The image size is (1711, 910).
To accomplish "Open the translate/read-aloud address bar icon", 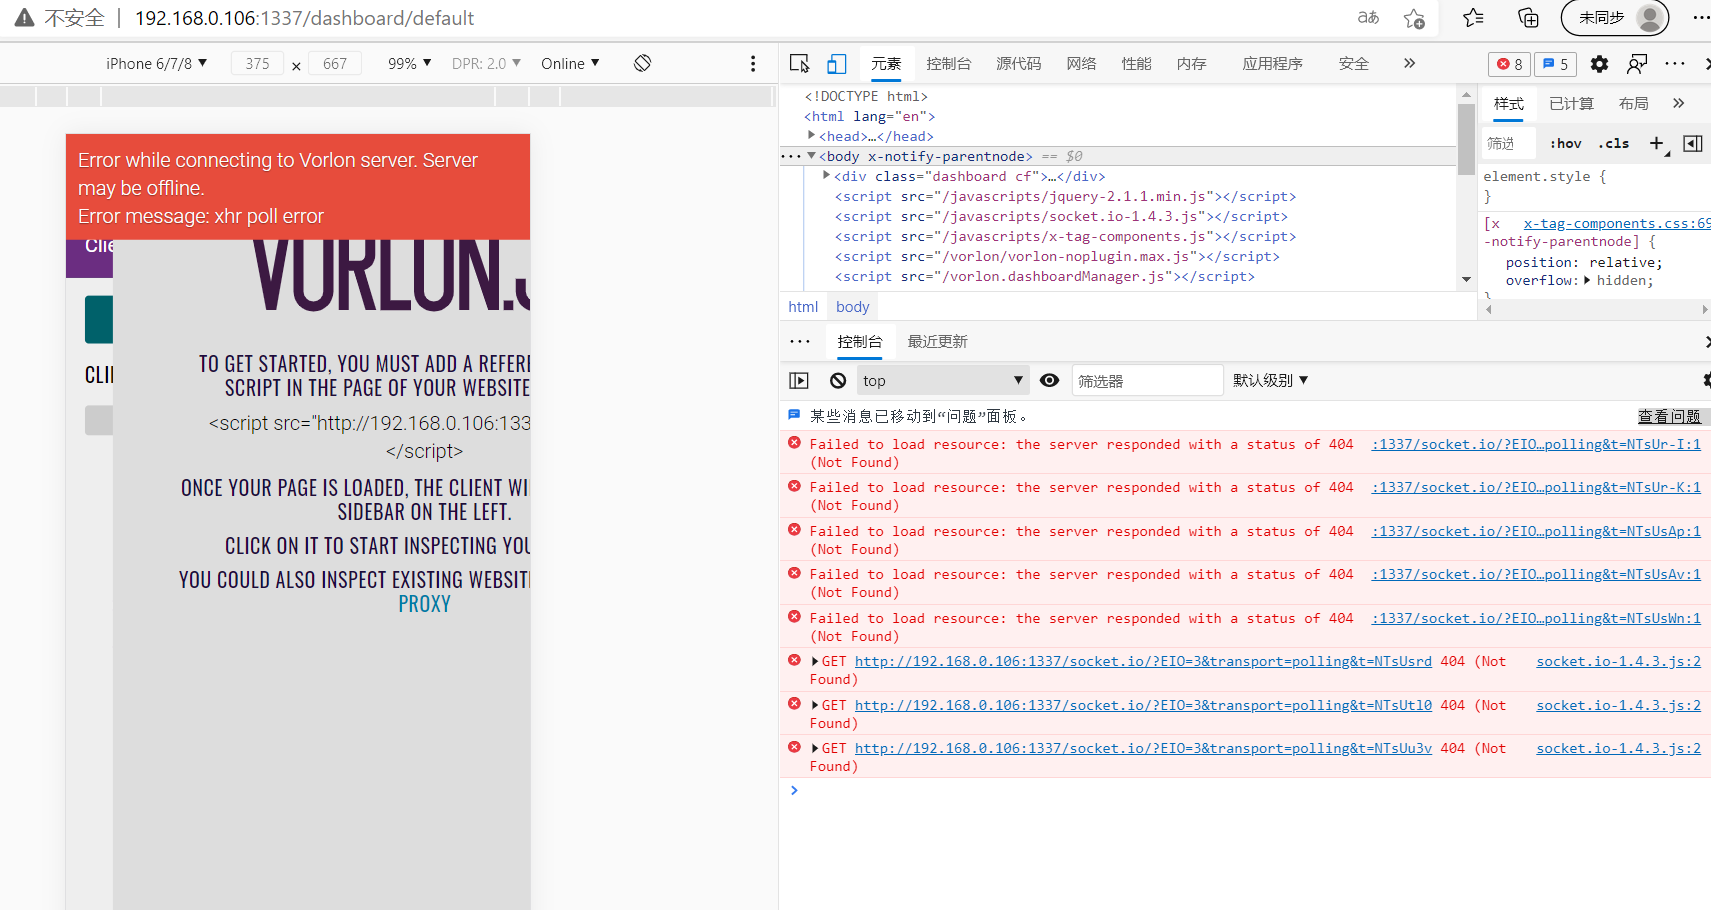I will (x=1368, y=18).
